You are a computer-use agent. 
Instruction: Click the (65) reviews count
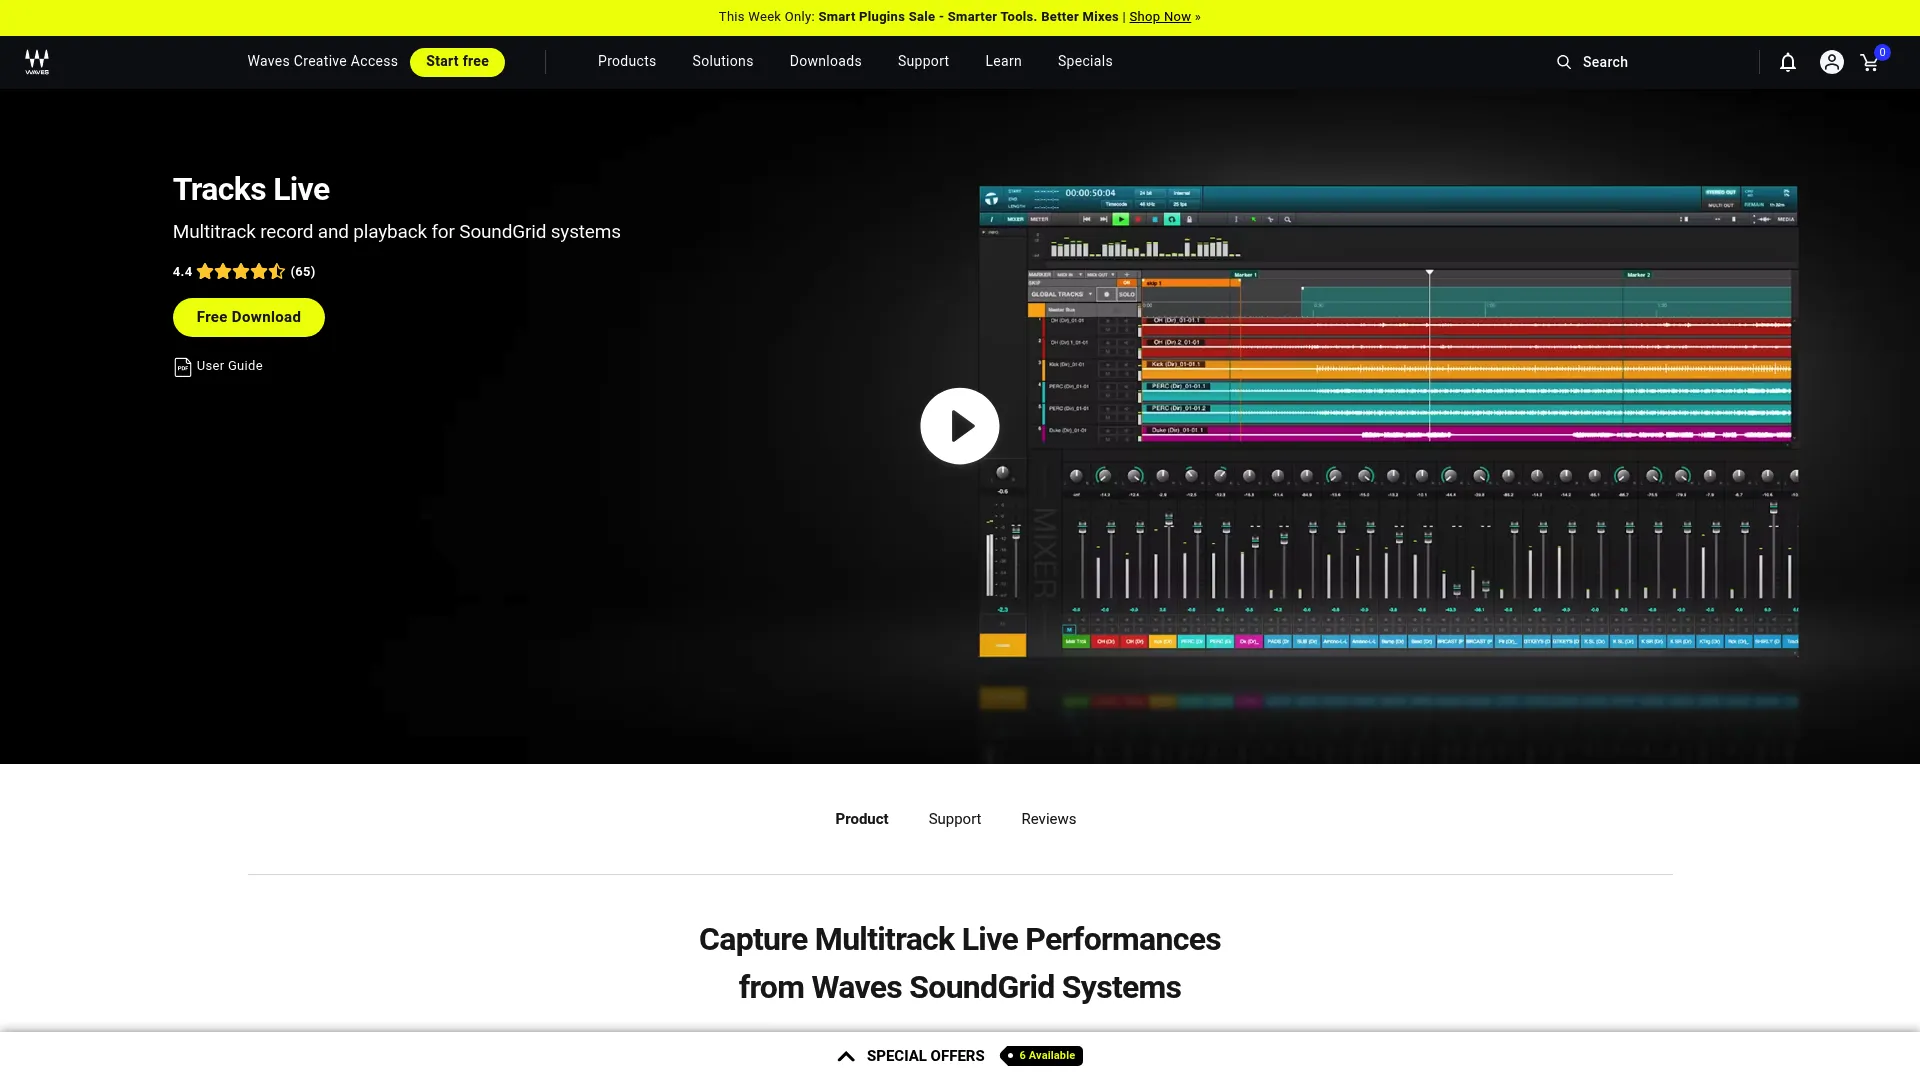tap(303, 272)
